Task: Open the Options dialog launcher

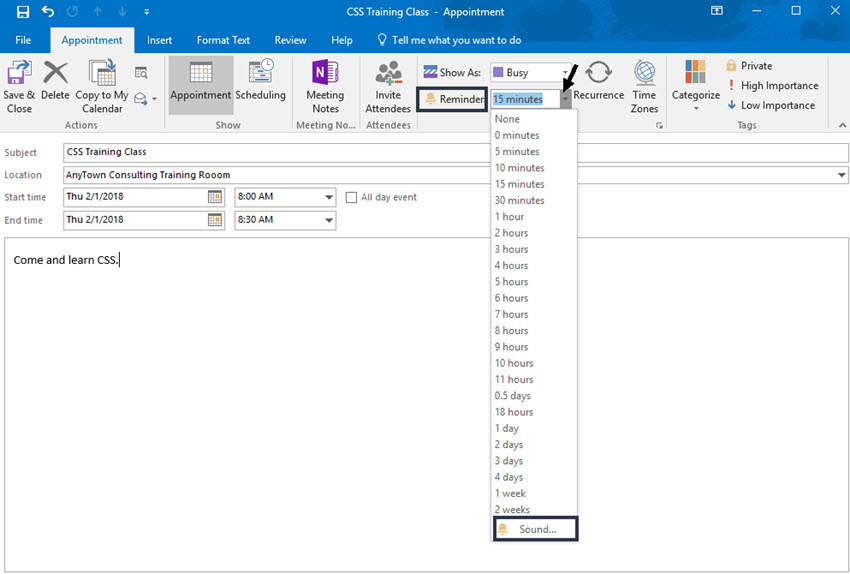Action: point(659,125)
